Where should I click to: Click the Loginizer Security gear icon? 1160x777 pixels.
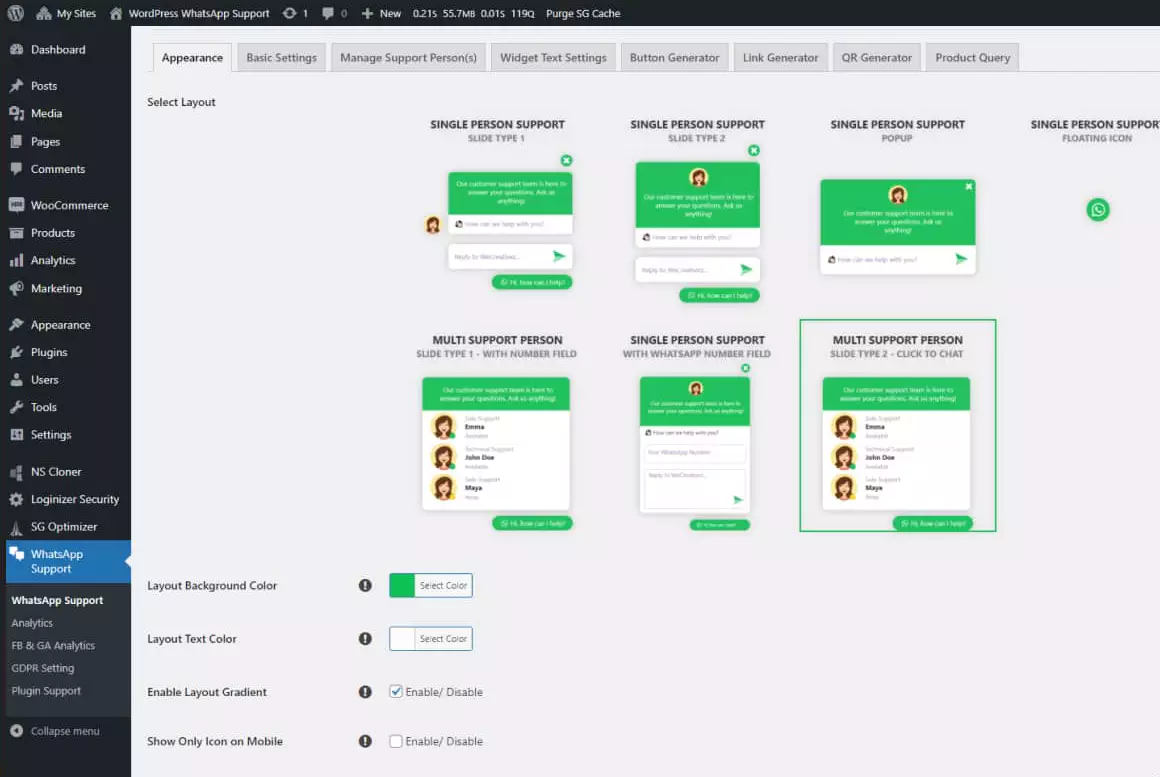[x=16, y=500]
